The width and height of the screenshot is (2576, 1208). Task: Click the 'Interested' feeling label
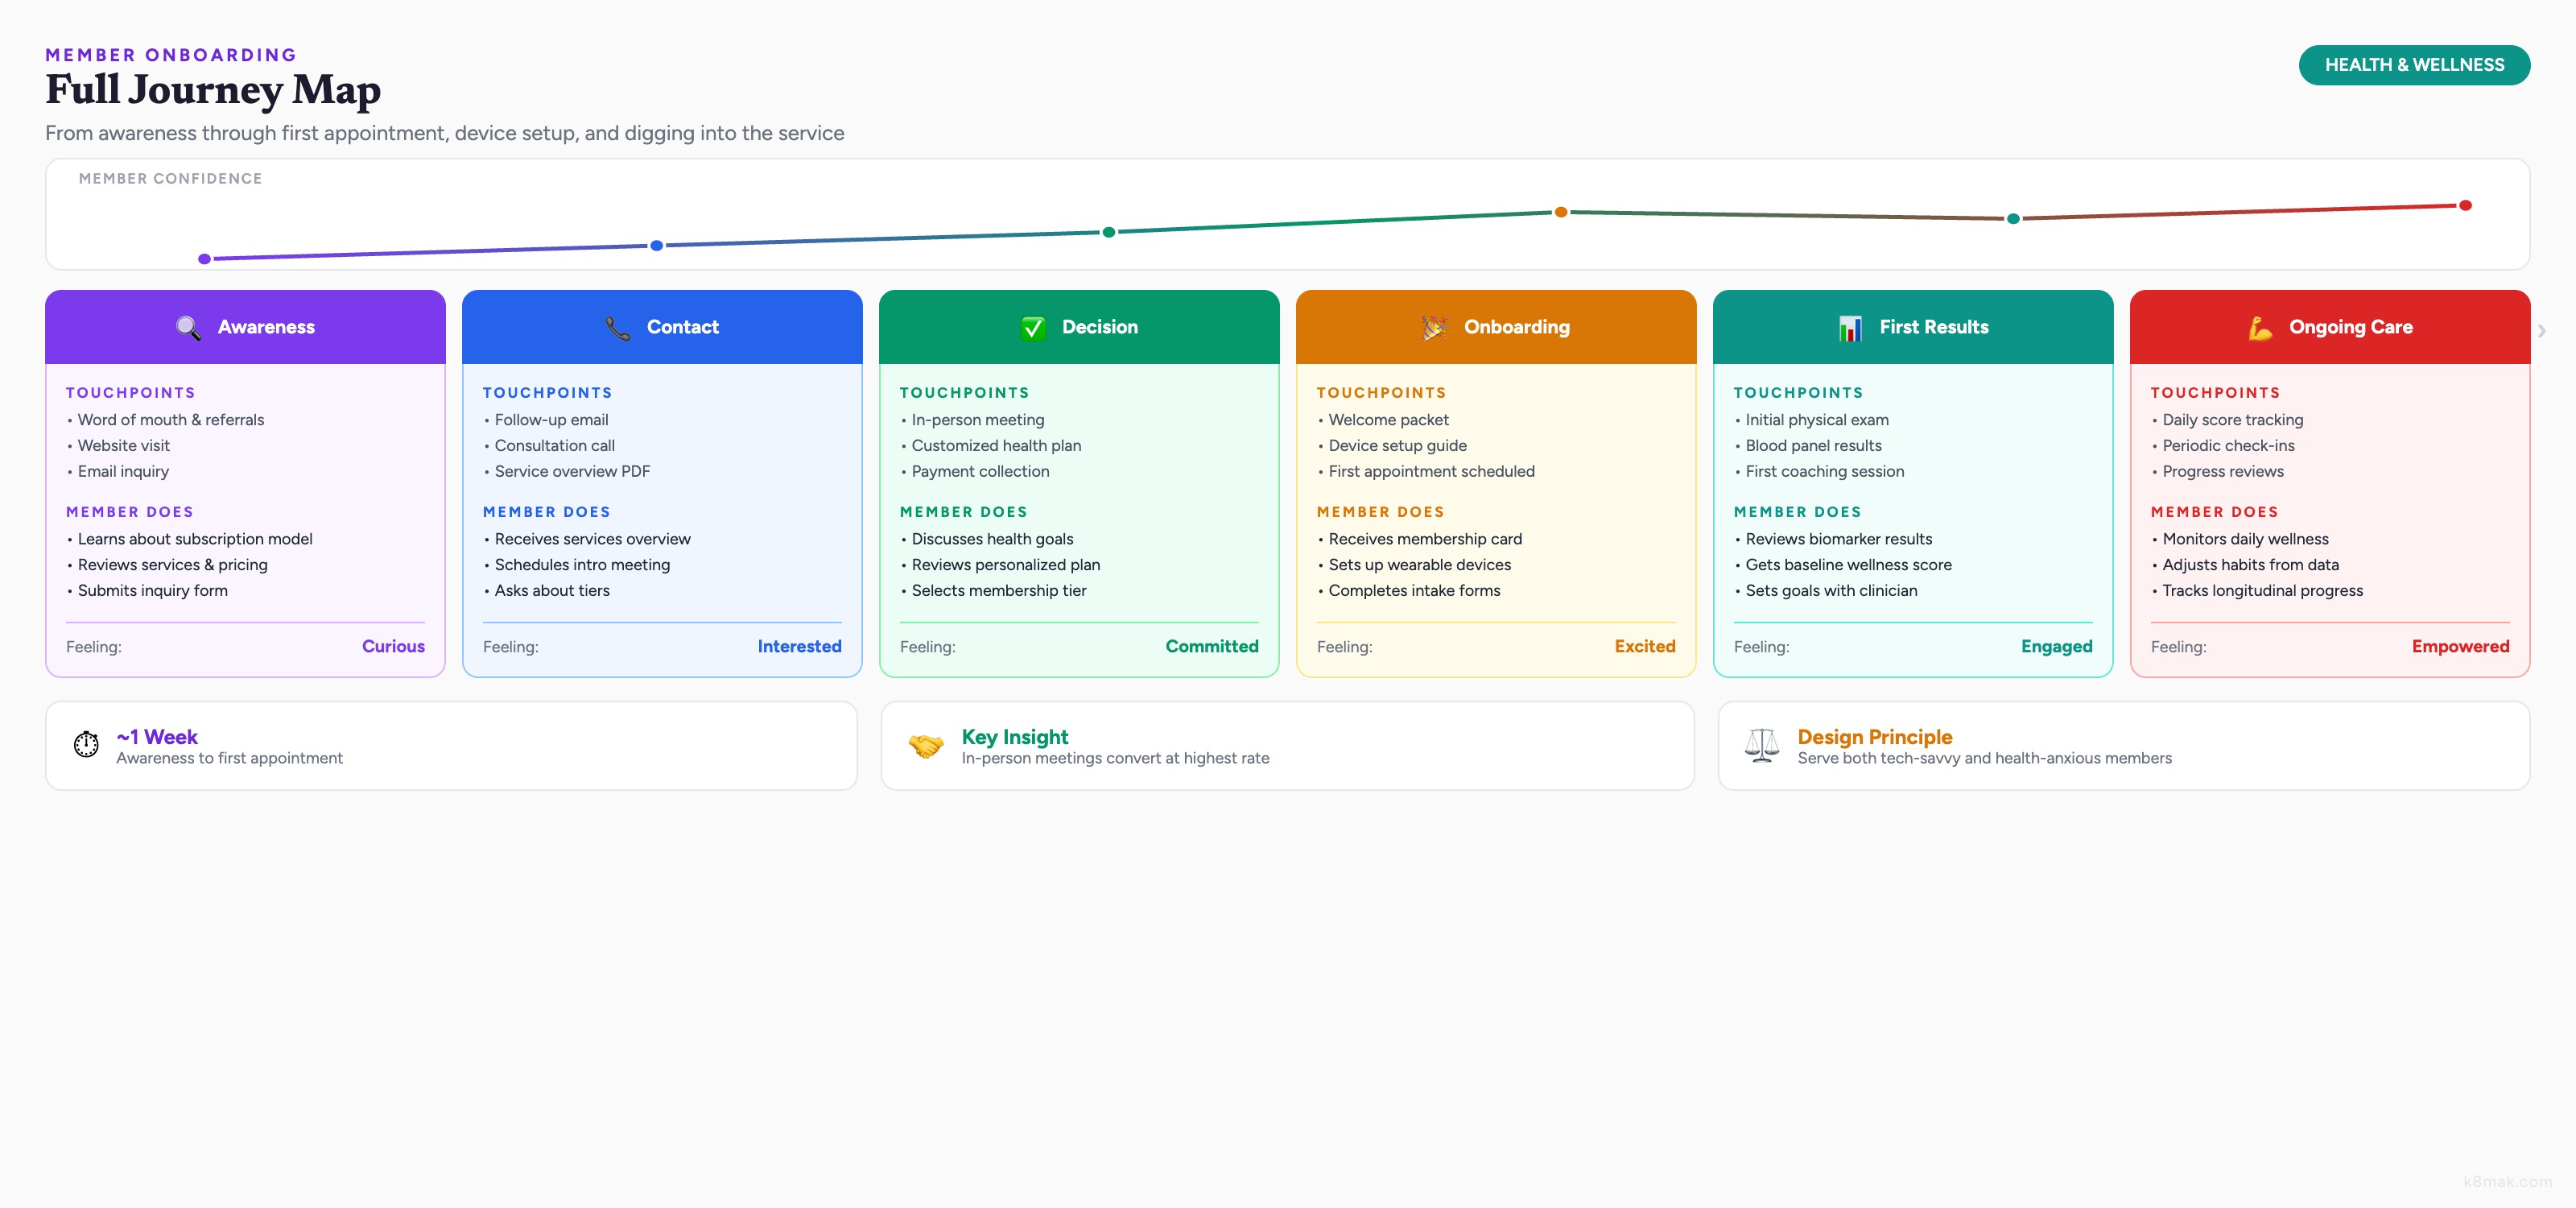tap(799, 647)
